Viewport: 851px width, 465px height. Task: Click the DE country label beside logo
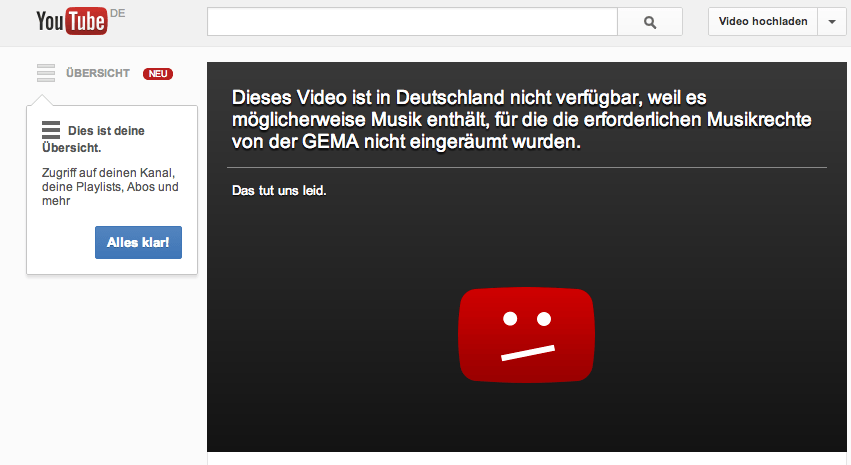pos(117,14)
